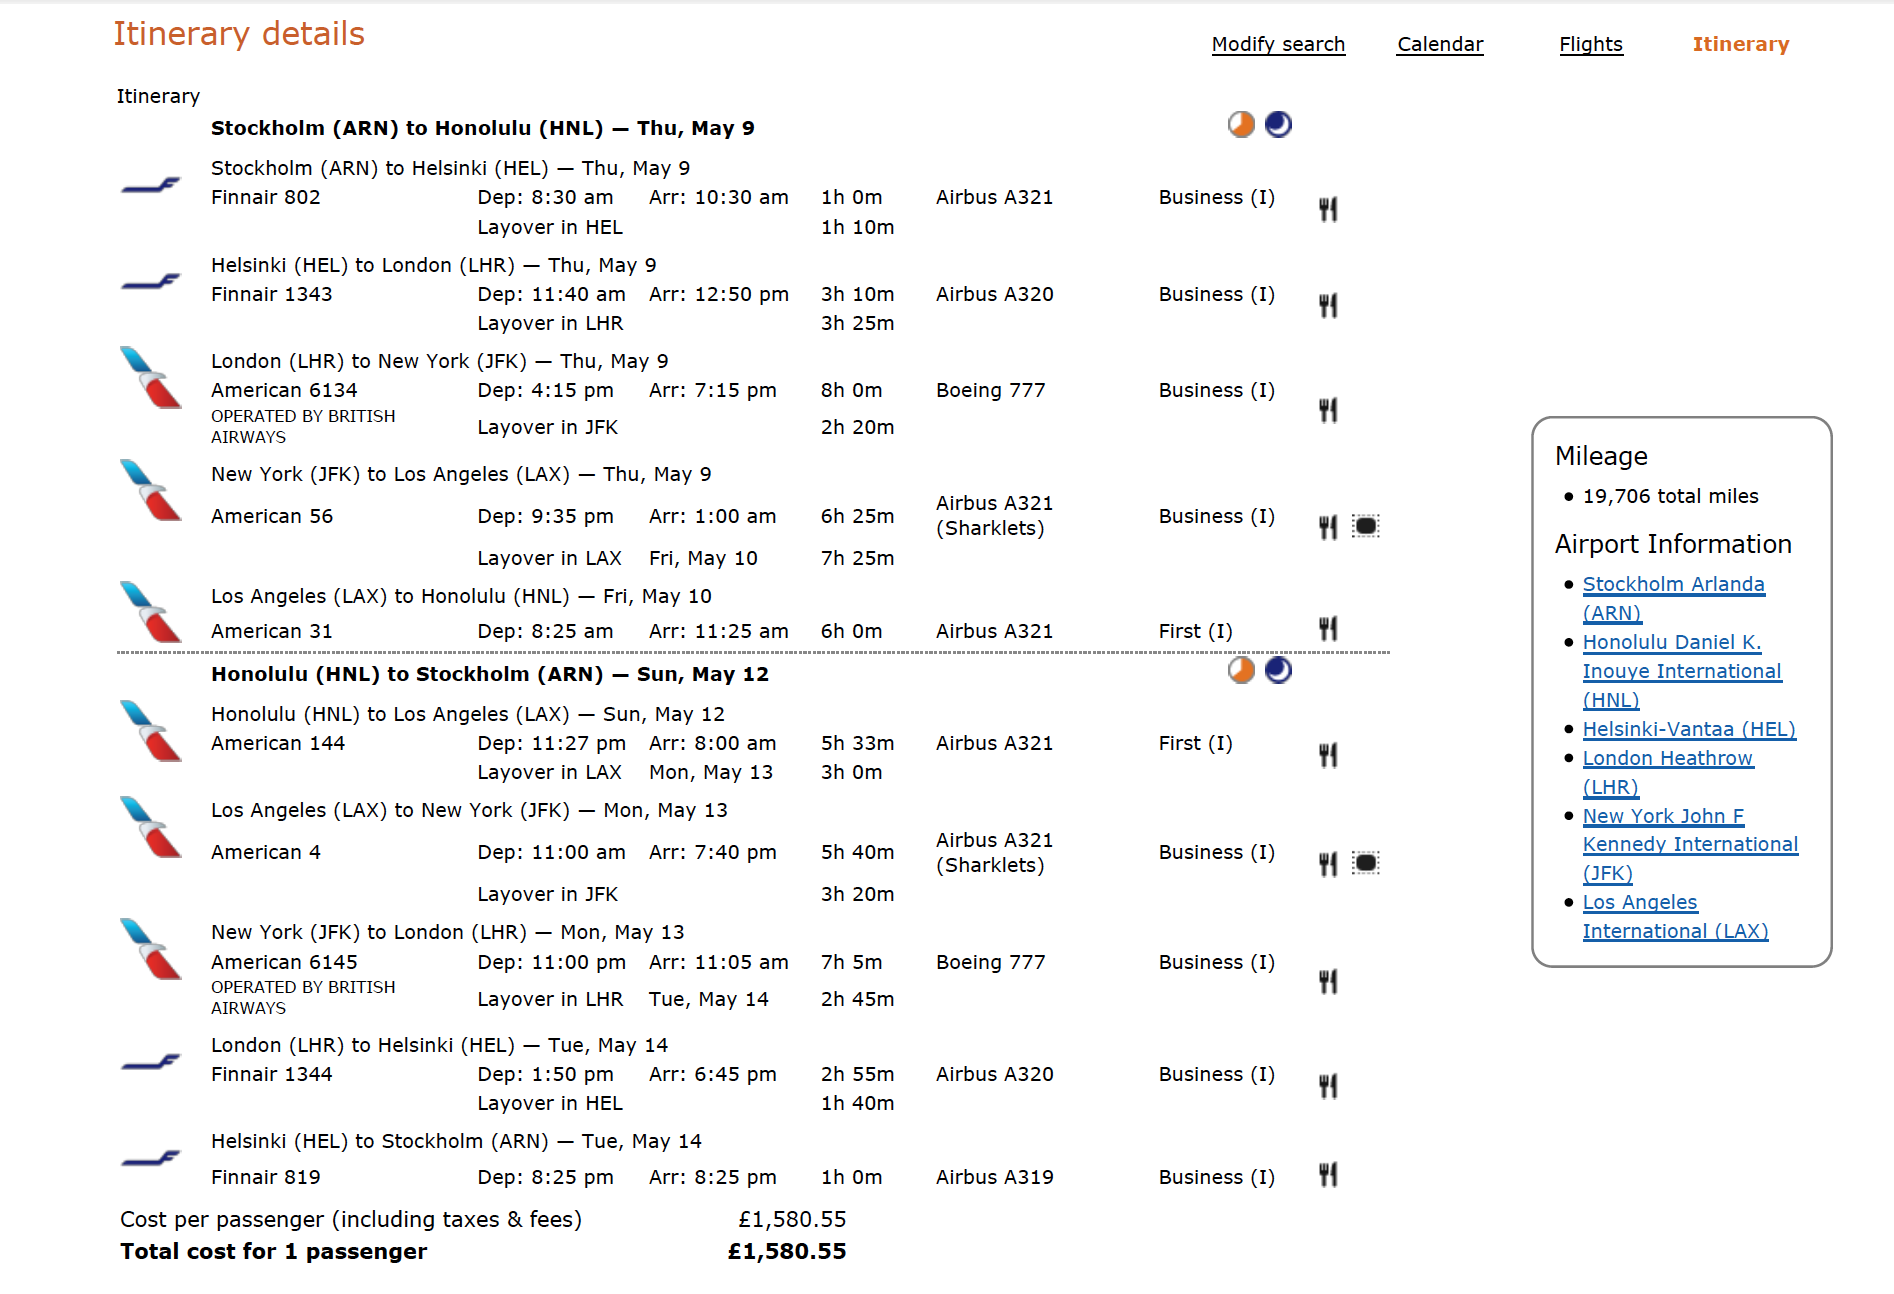Open Helsinki-Vantaa (HEL) airport link
The height and width of the screenshot is (1294, 1894).
(1689, 729)
